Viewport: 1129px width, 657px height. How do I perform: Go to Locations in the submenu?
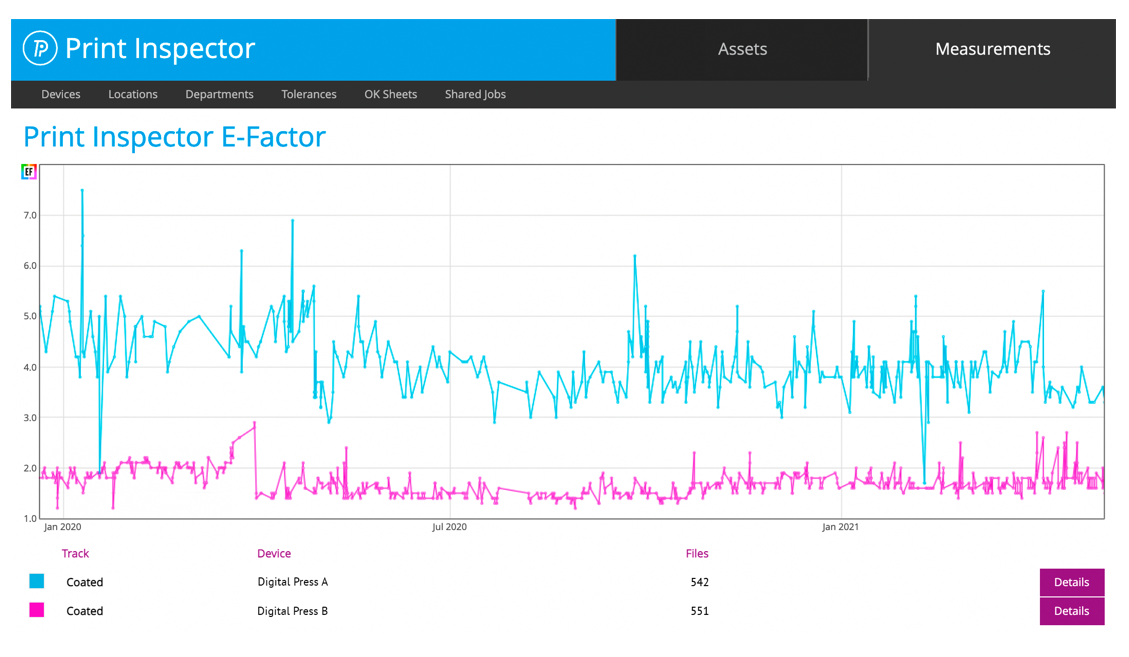133,94
